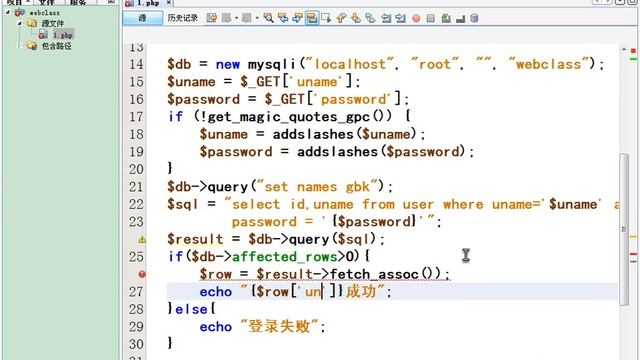Click red error icon on line 26 gutter
The image size is (640, 360).
(x=142, y=274)
